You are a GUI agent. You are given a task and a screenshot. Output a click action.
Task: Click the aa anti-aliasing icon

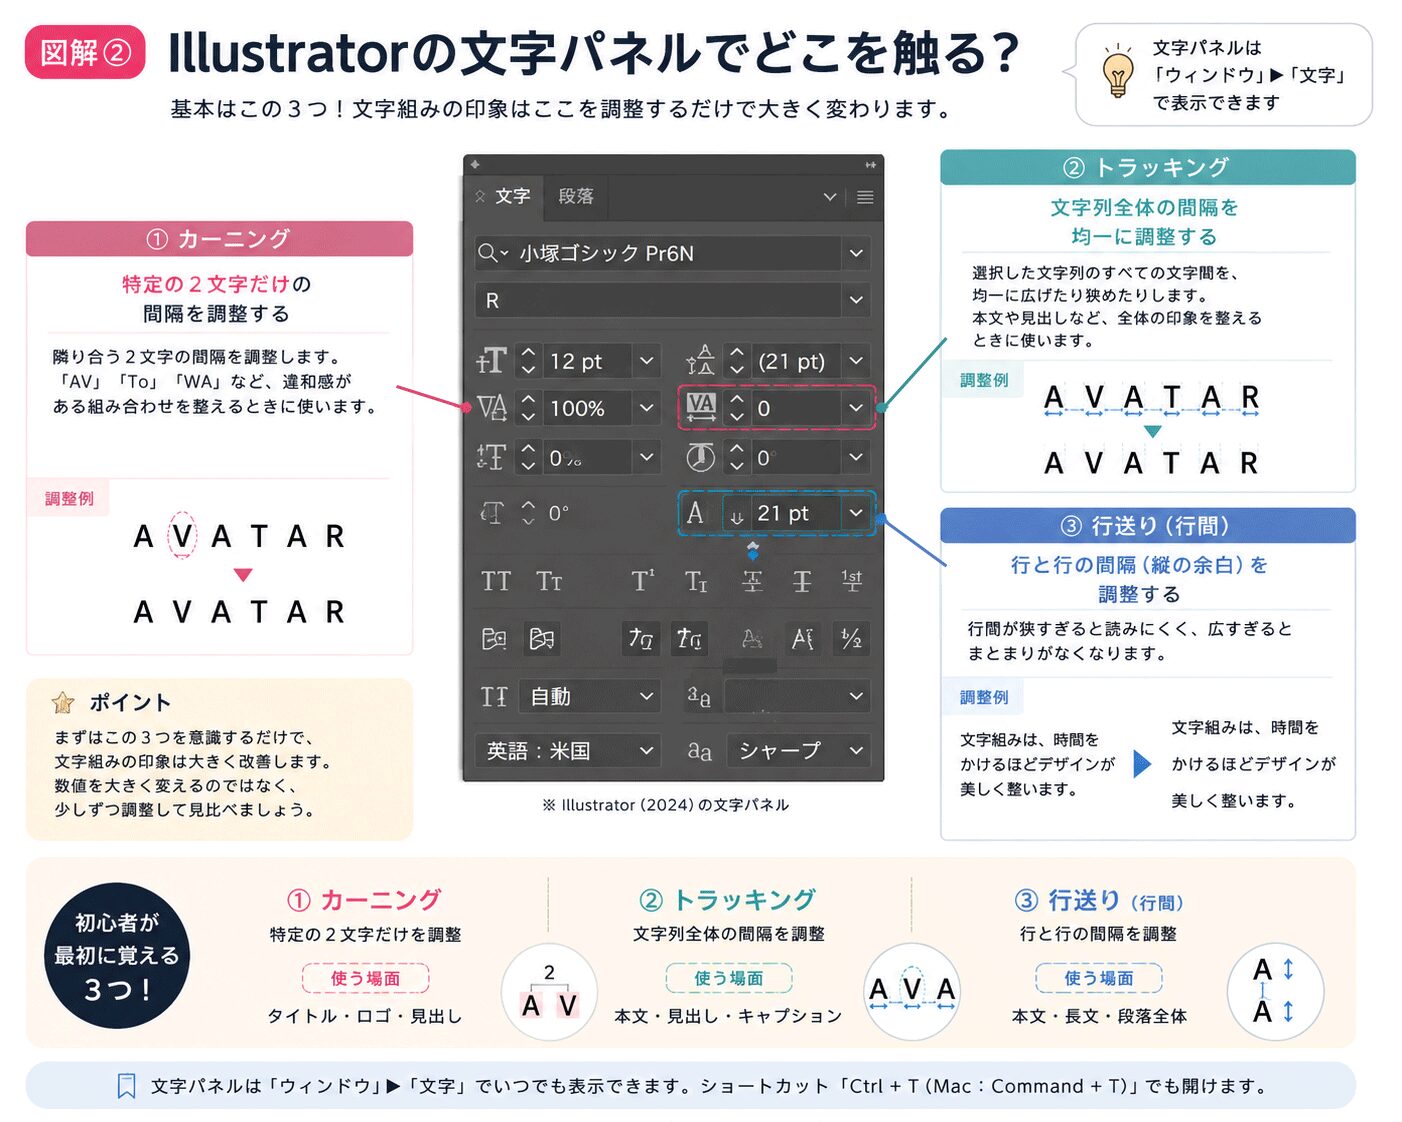(699, 750)
